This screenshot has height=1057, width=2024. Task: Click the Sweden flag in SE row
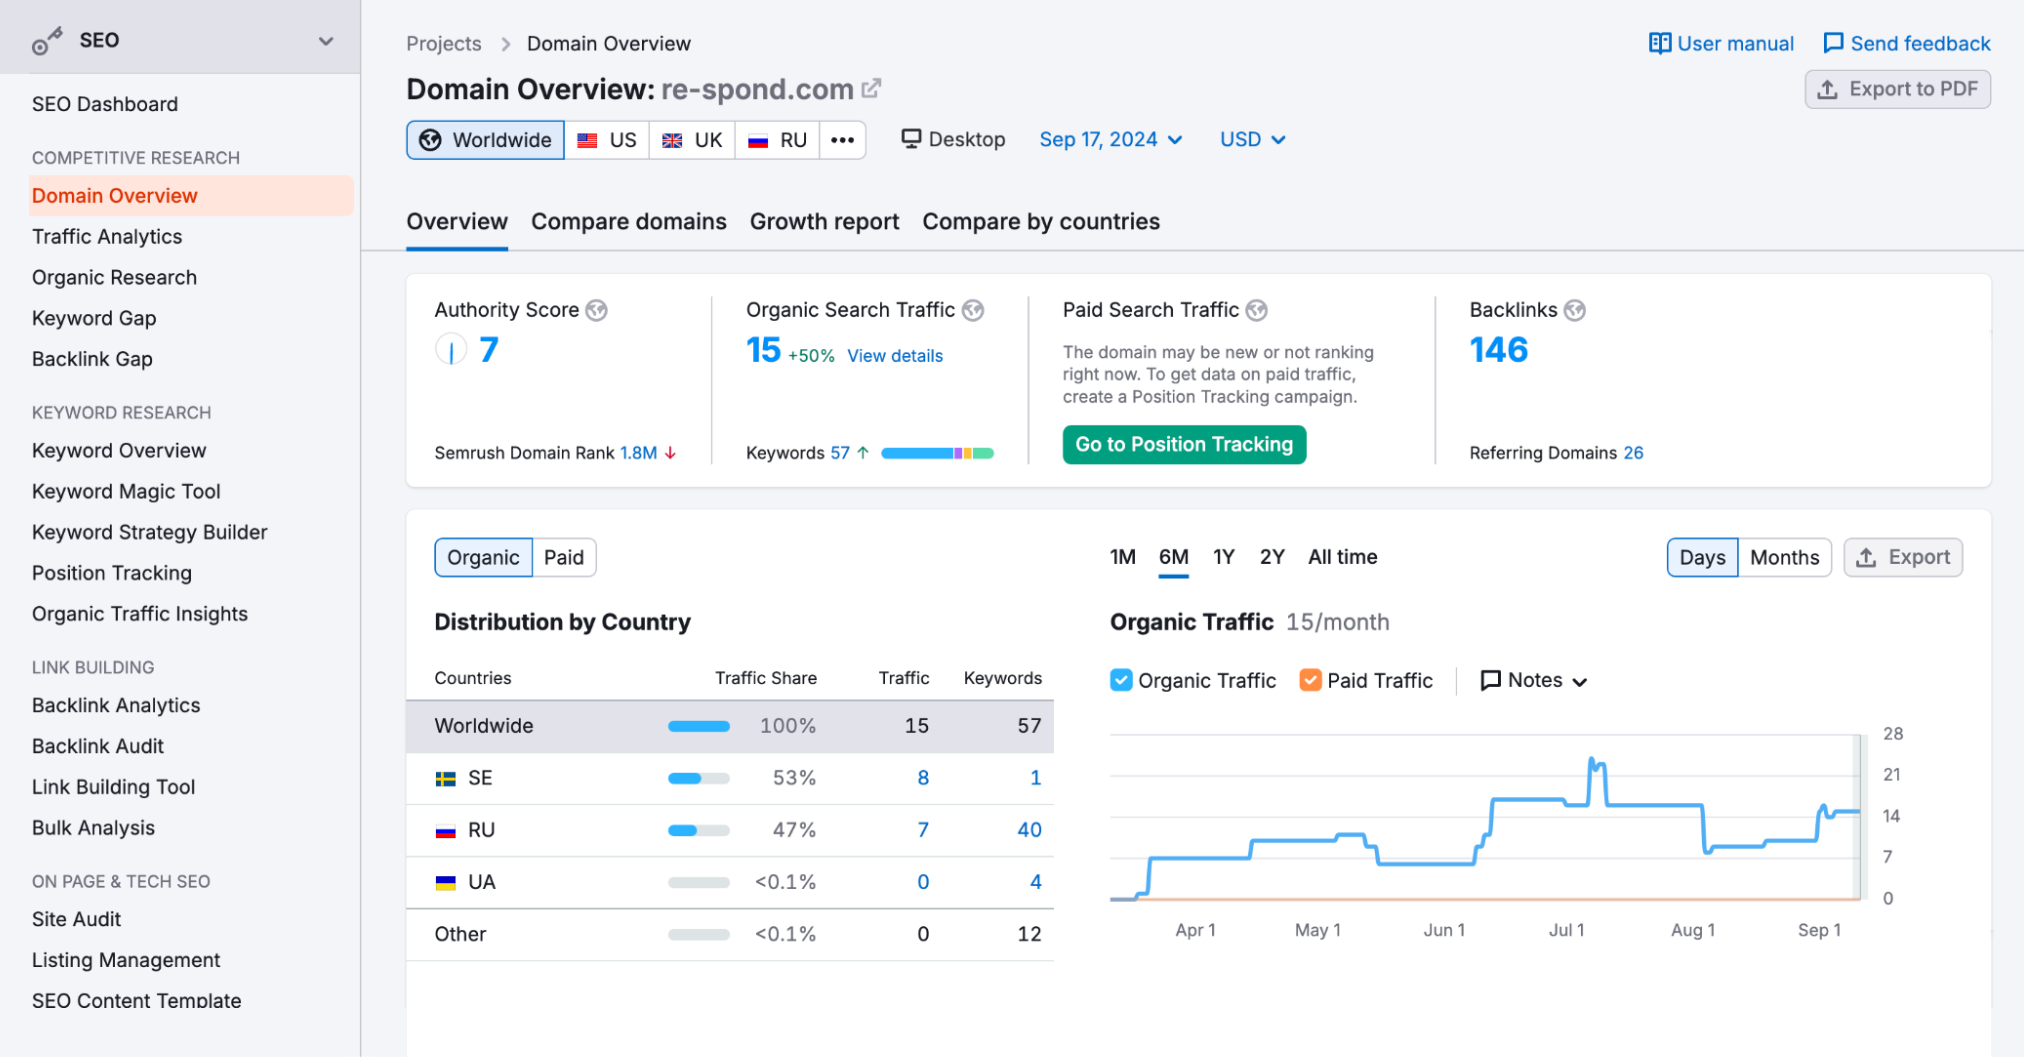[x=446, y=779]
